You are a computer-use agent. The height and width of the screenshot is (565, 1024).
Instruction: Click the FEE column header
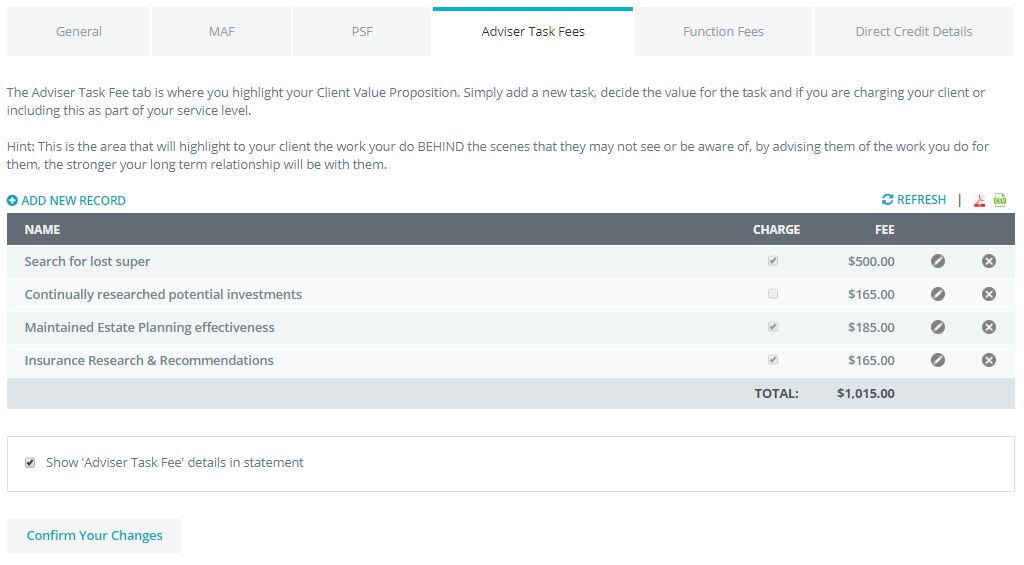coord(885,230)
